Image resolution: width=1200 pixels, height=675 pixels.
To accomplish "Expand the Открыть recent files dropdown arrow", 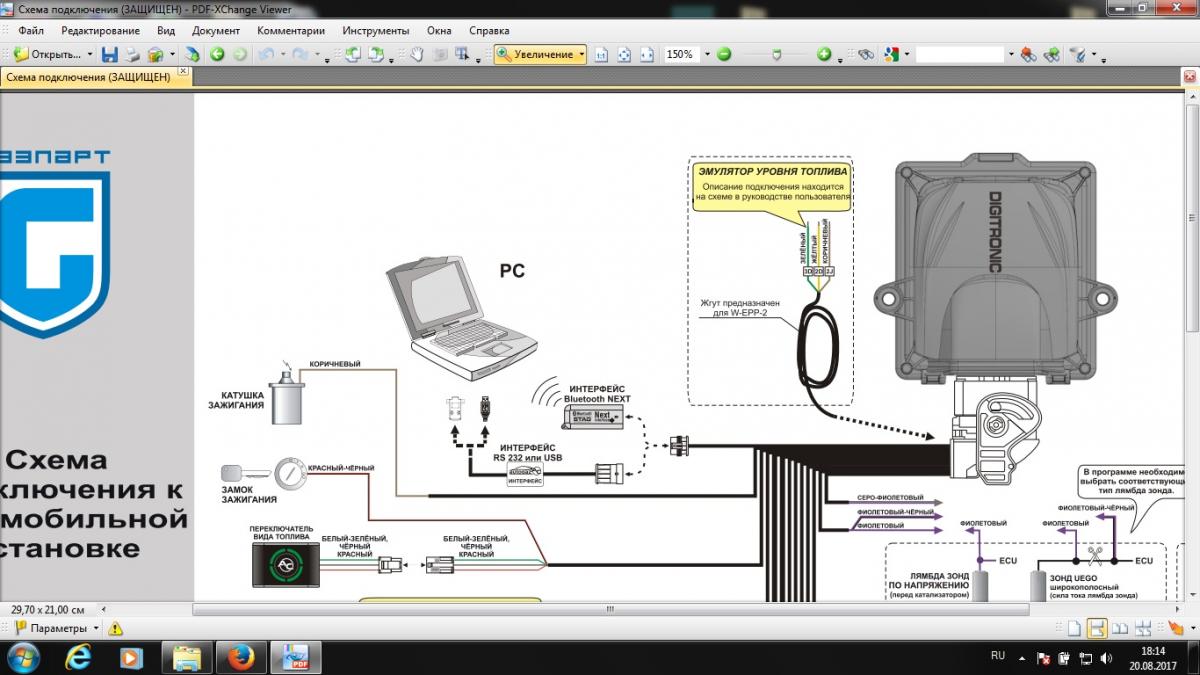I will coord(90,54).
